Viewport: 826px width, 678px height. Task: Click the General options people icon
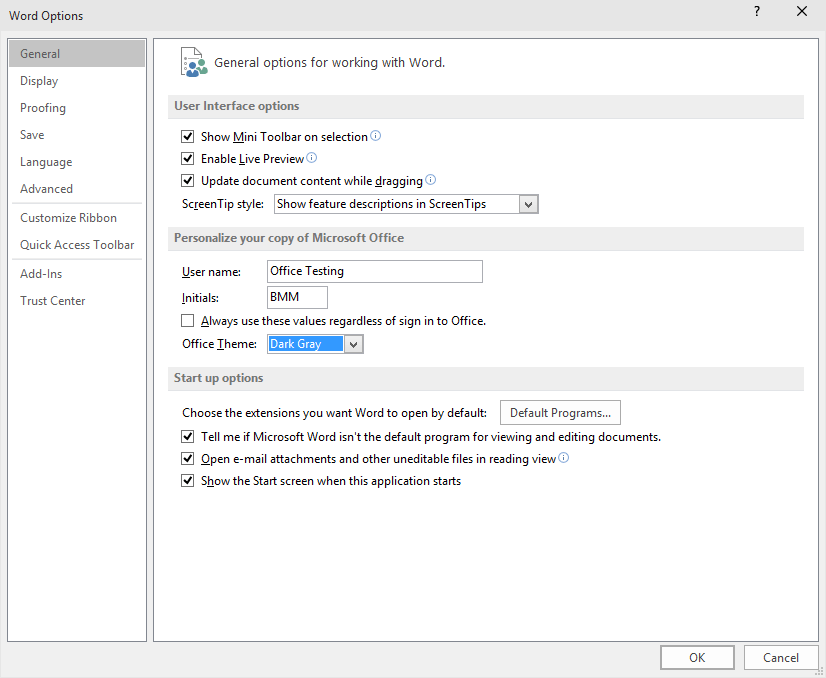[x=193, y=61]
